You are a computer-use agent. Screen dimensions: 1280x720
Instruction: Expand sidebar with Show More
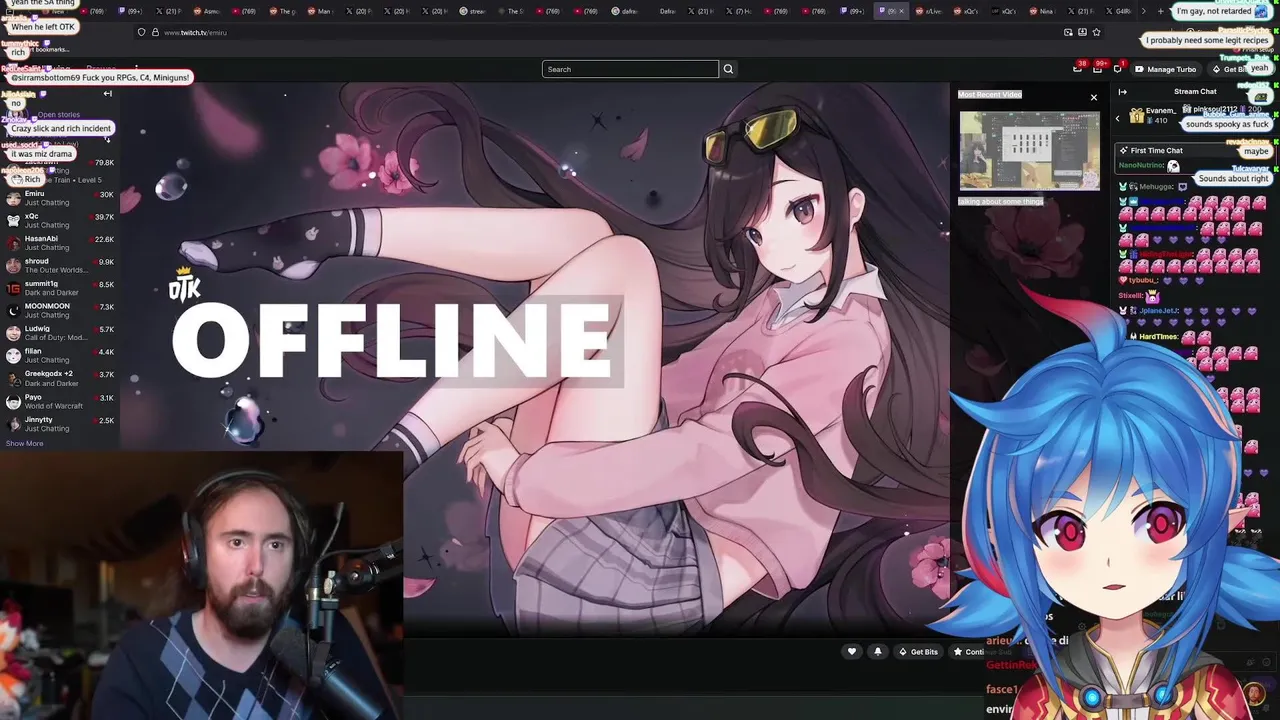pyautogui.click(x=24, y=443)
